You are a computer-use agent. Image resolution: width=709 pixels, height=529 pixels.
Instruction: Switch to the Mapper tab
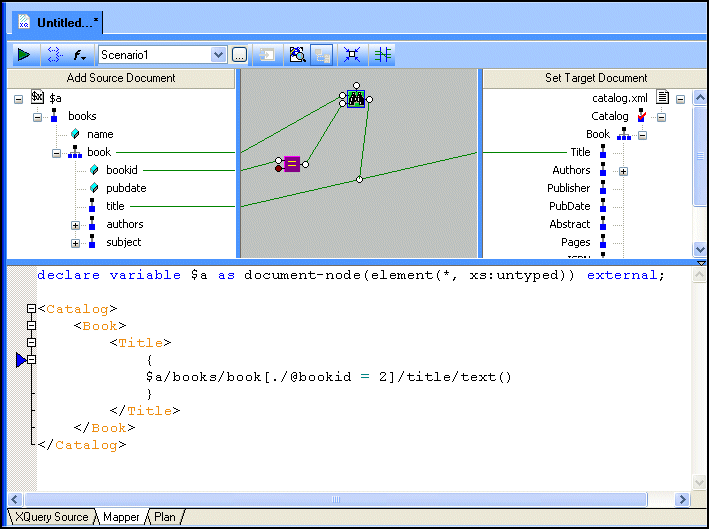121,517
